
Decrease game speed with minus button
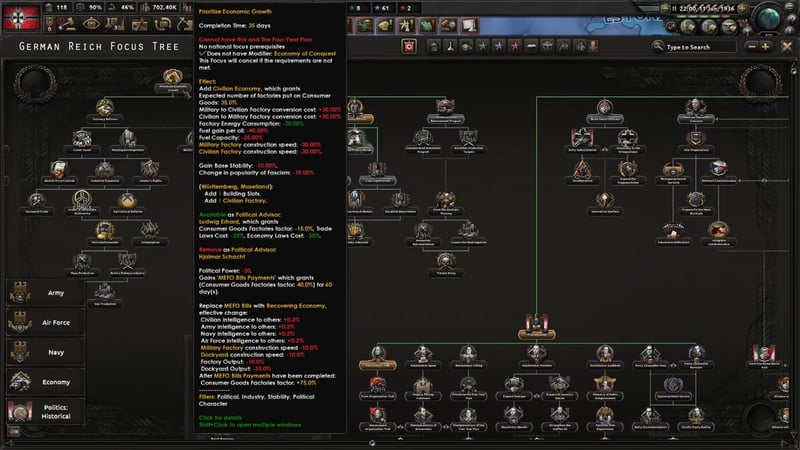(665, 8)
